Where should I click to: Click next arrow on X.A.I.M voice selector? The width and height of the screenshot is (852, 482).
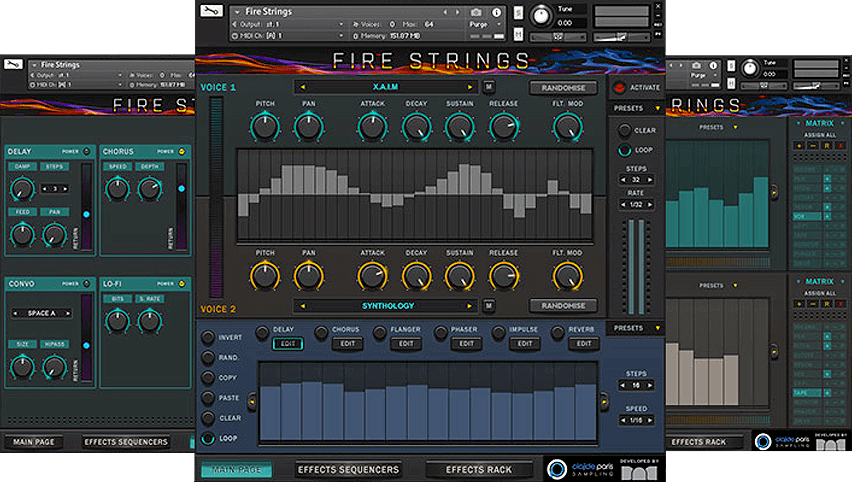tap(469, 88)
